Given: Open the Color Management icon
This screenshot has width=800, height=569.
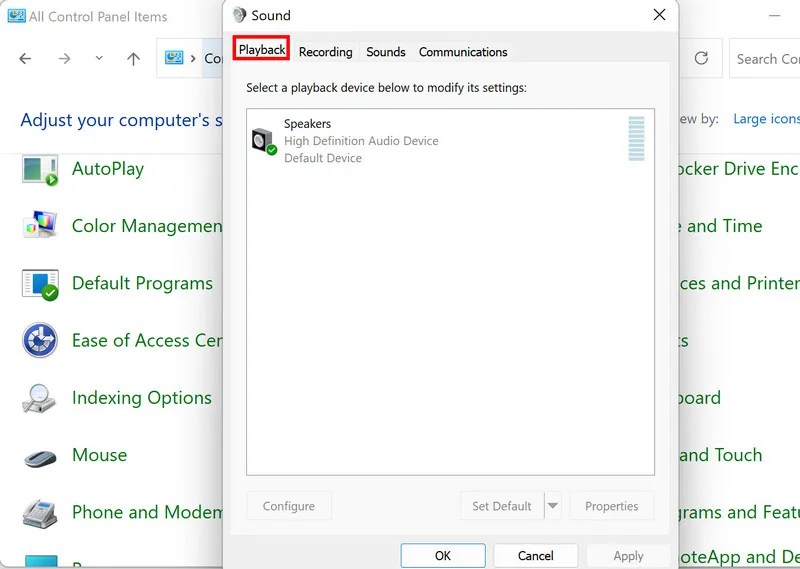Looking at the screenshot, I should (x=40, y=225).
